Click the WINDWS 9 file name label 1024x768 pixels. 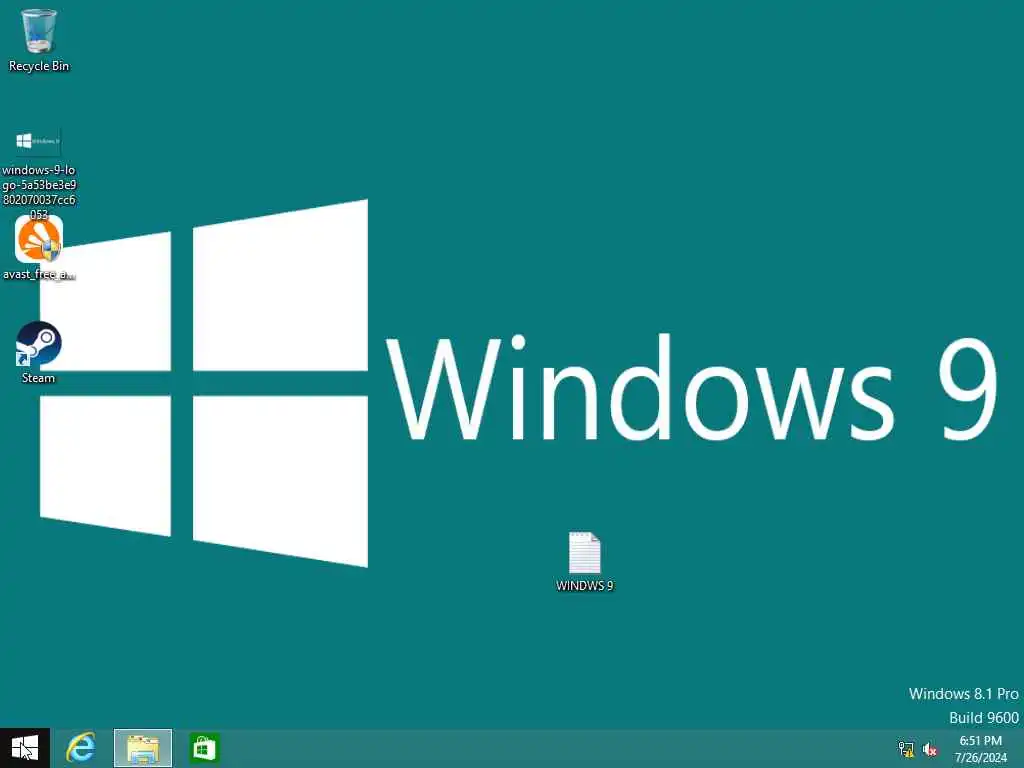click(584, 586)
